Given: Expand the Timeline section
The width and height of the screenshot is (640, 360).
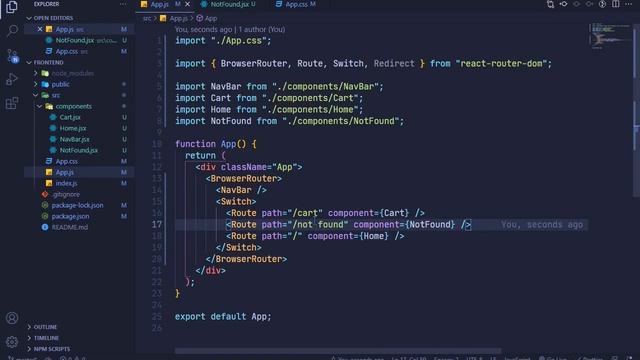Looking at the screenshot, I should pos(46,338).
